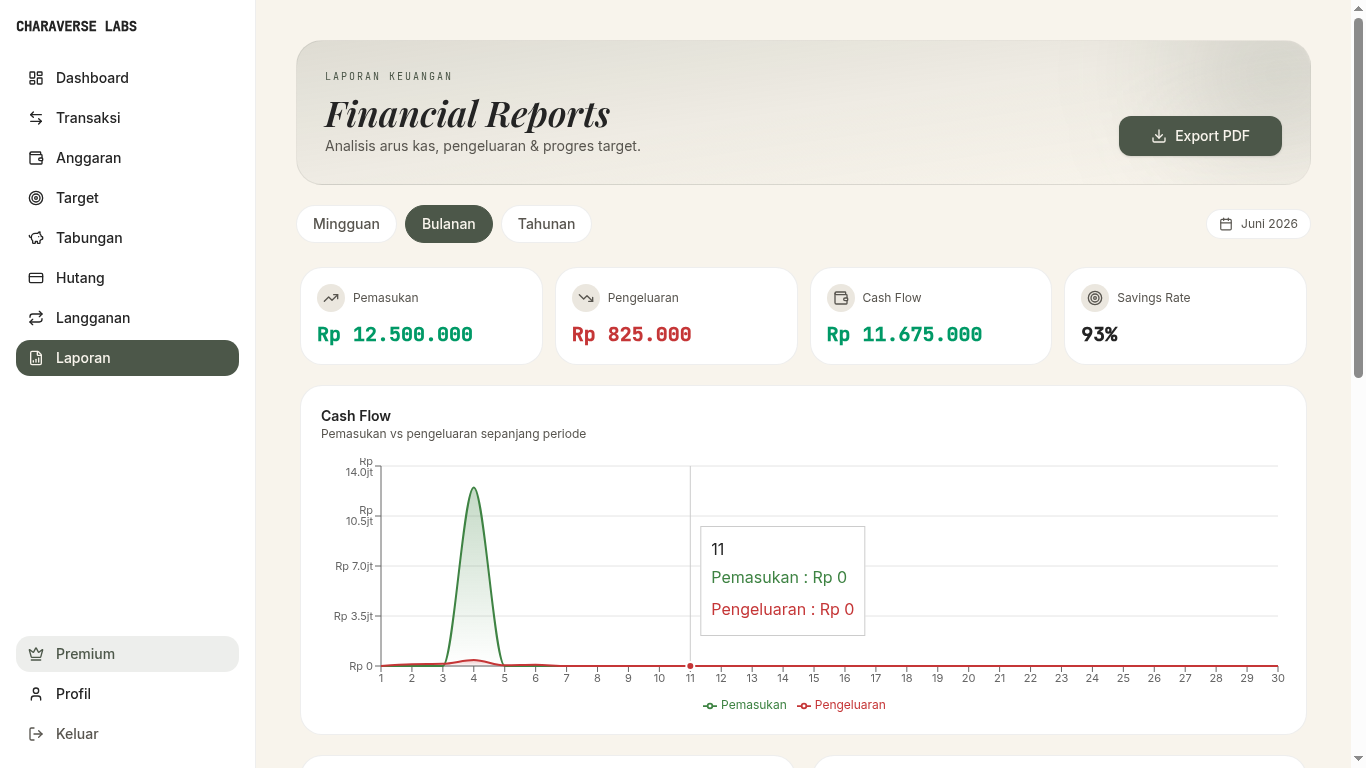The height and width of the screenshot is (768, 1366).
Task: Go to Transaksi in the sidebar
Action: 127,118
